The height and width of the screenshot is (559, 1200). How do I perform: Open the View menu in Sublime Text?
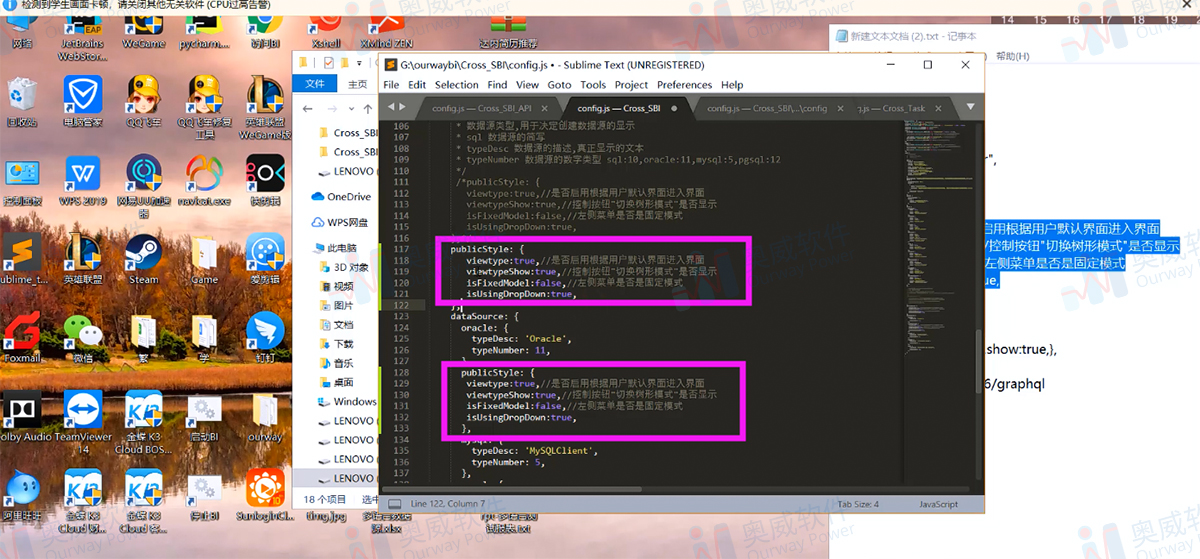point(527,85)
